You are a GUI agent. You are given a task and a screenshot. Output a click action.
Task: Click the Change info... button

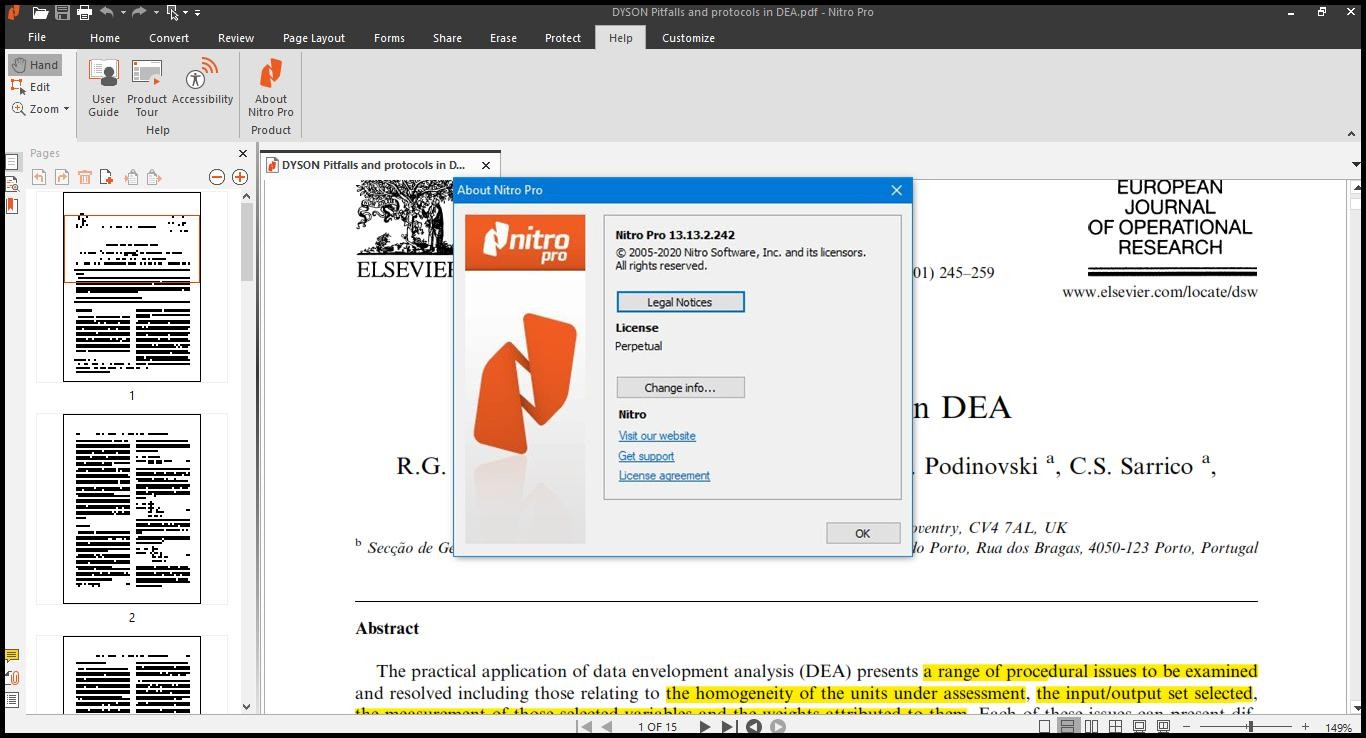click(680, 388)
